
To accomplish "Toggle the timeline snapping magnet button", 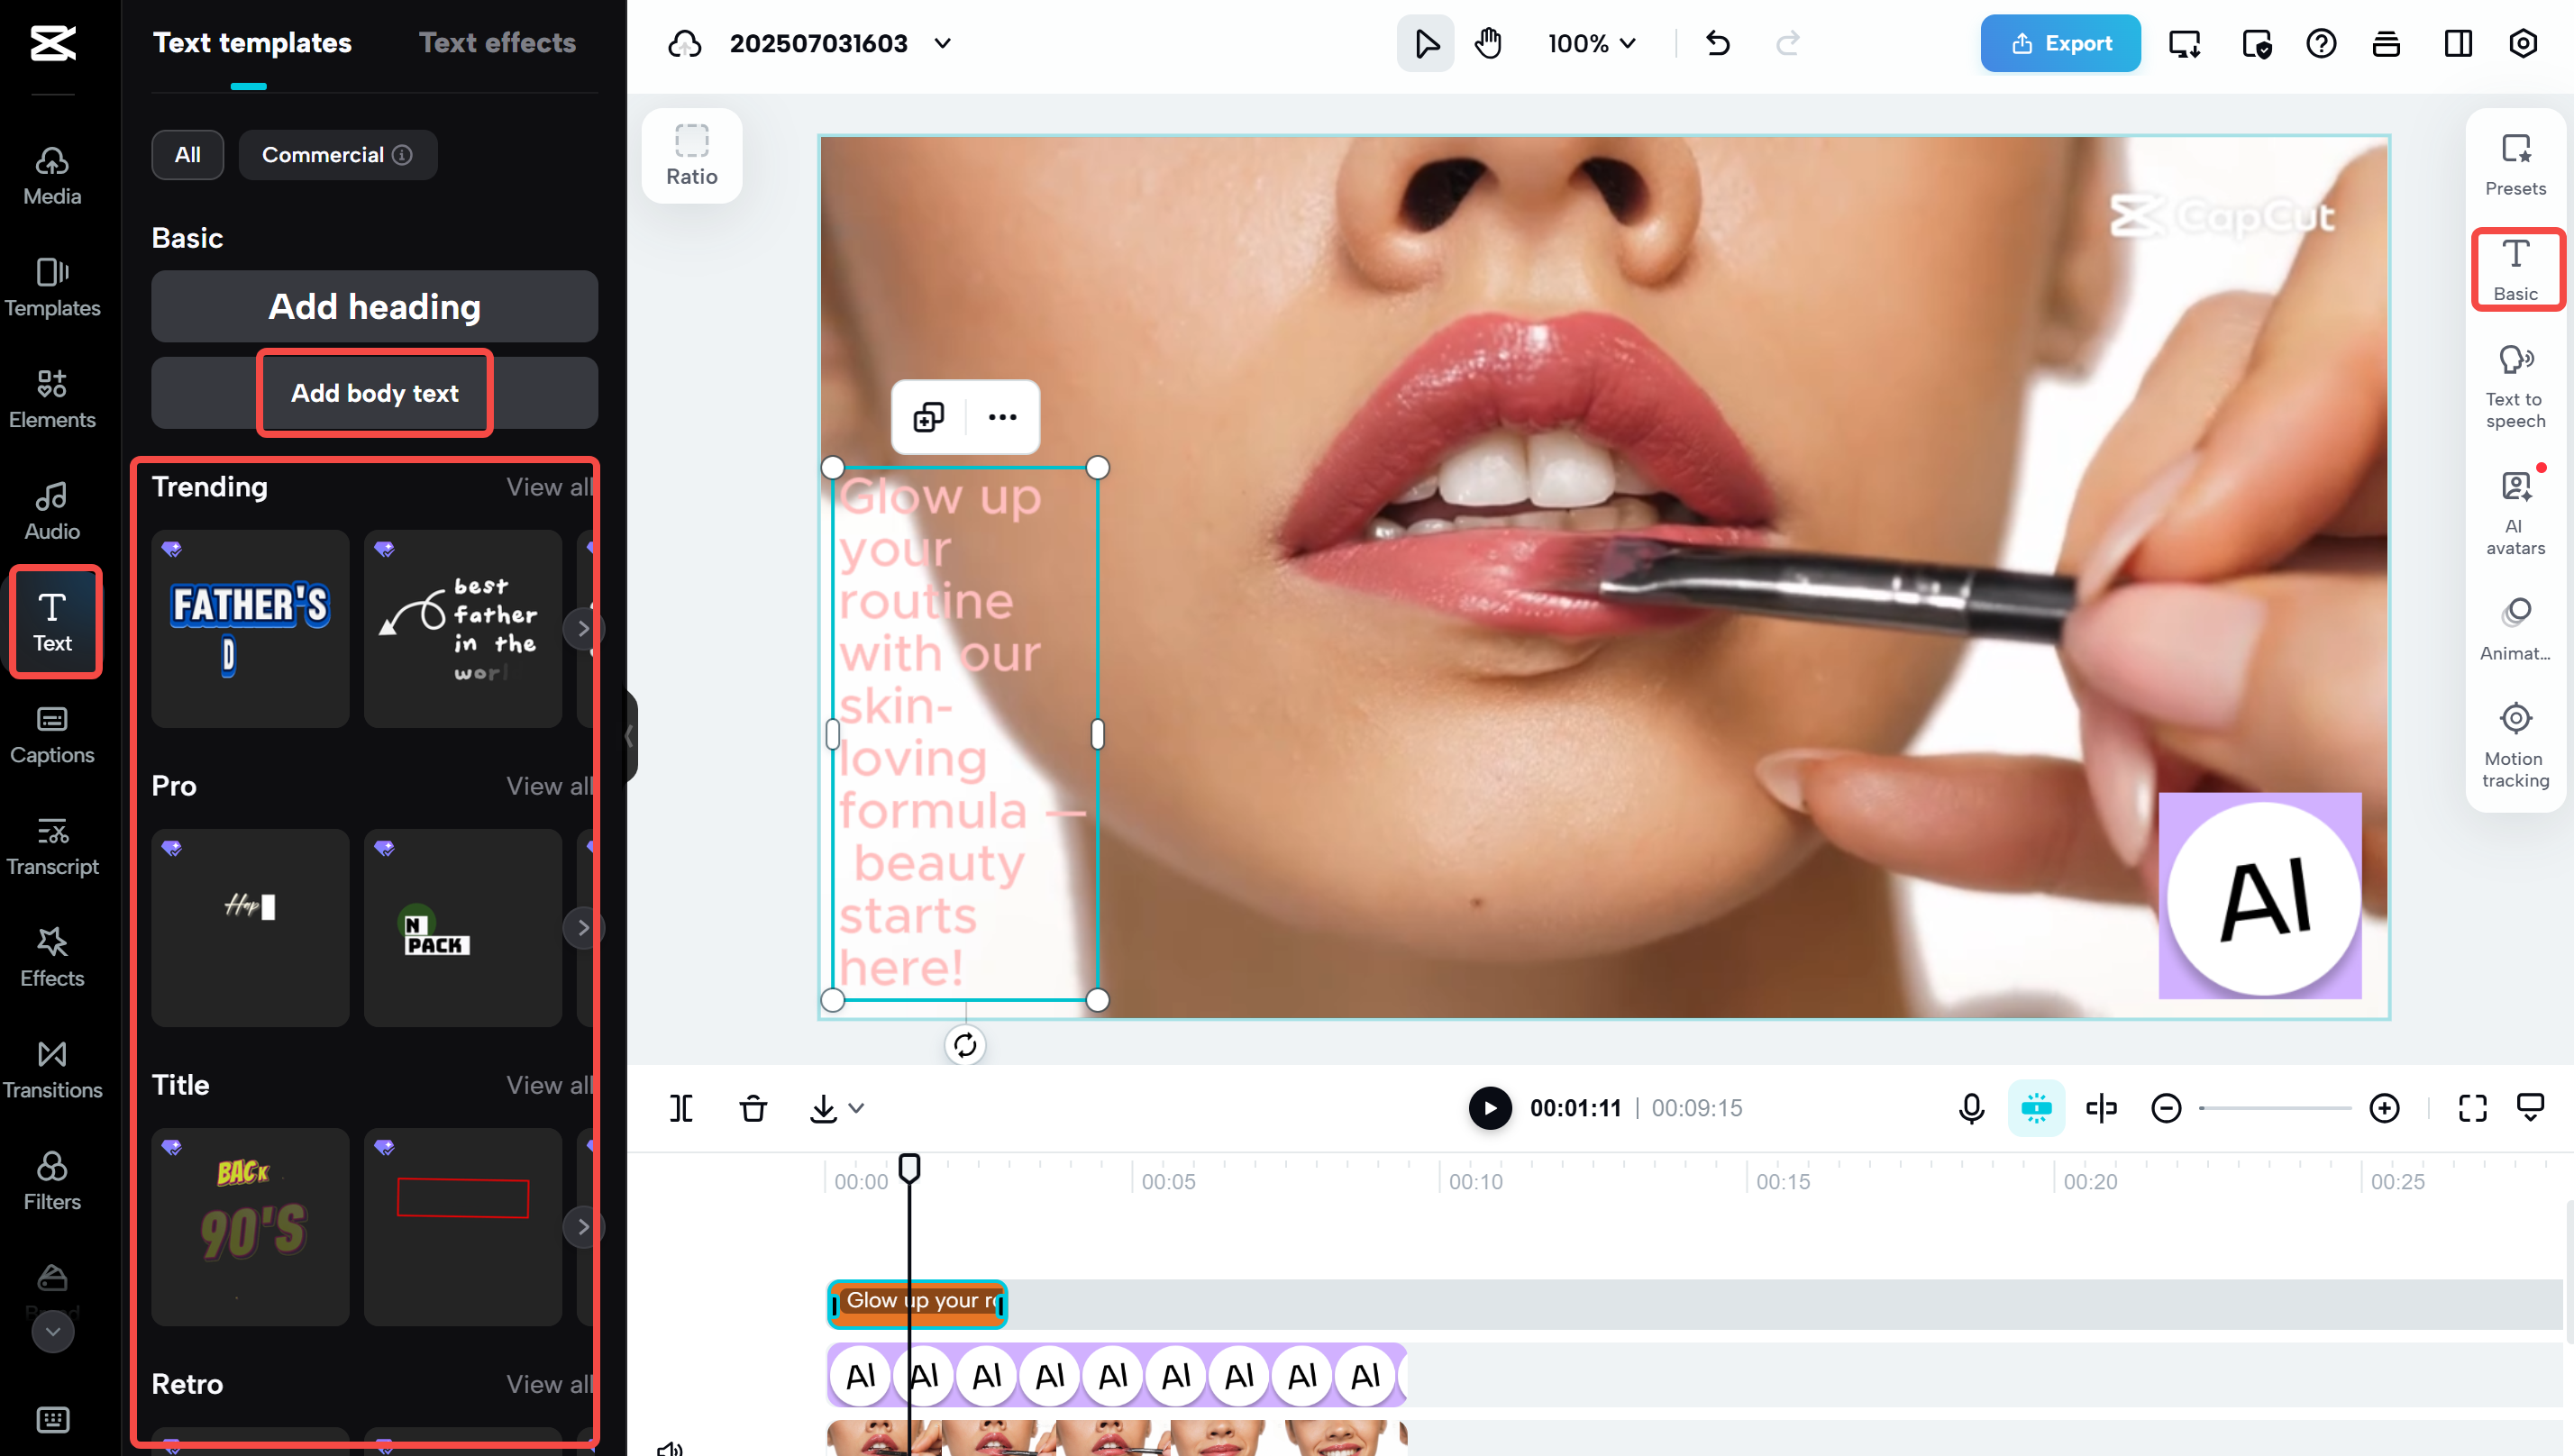I will (x=2035, y=1108).
